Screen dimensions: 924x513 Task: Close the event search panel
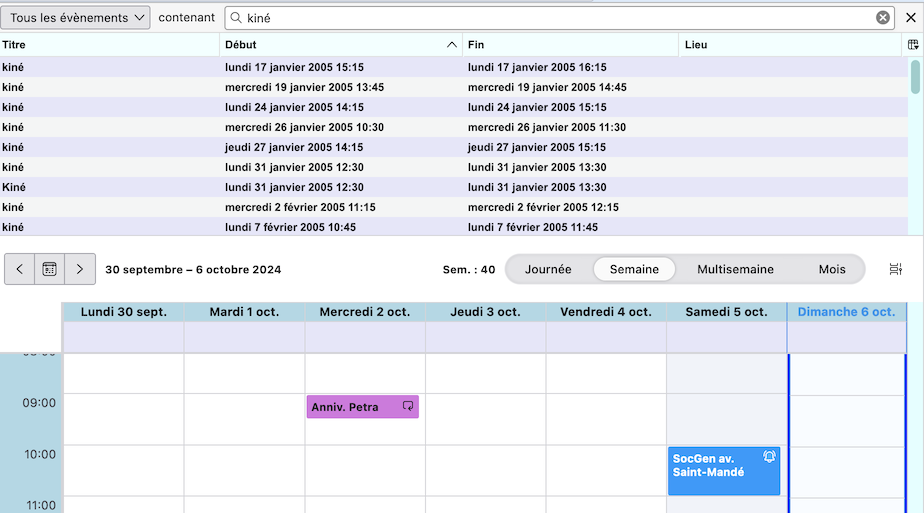(x=910, y=18)
